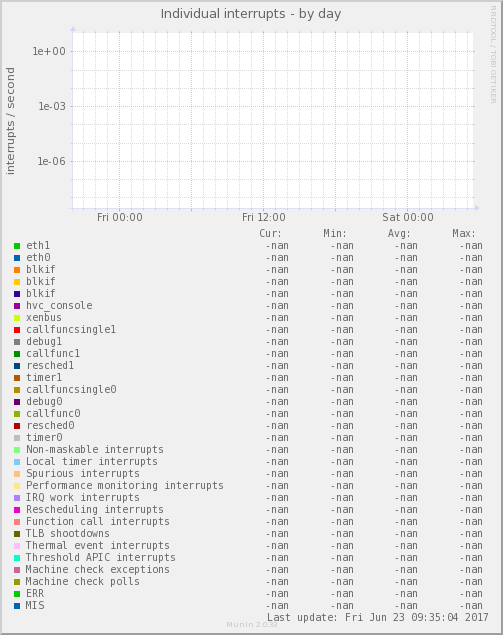
Task: Click the Machine check exceptions label
Action: coord(98,569)
